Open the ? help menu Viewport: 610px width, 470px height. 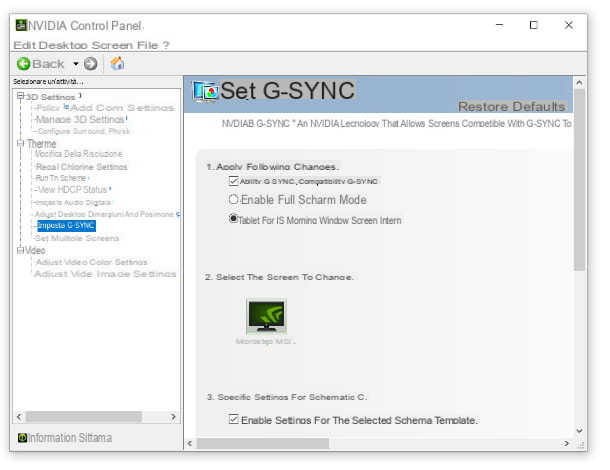[166, 45]
